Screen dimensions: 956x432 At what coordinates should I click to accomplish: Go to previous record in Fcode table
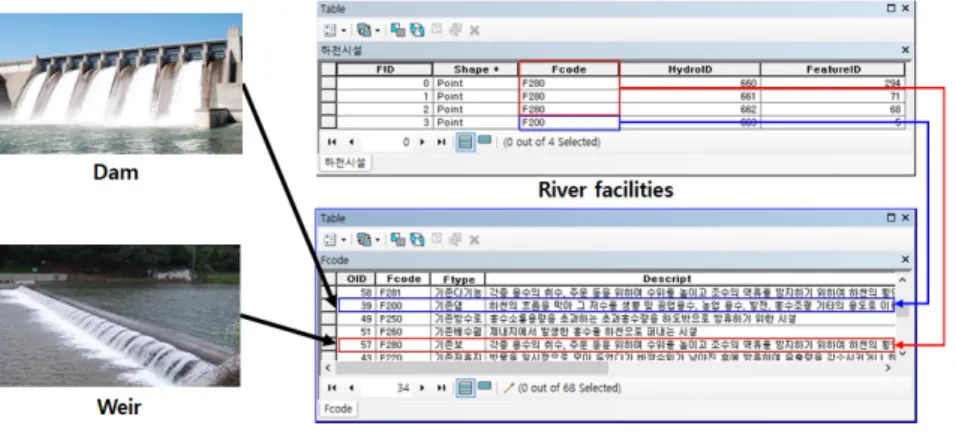point(351,388)
